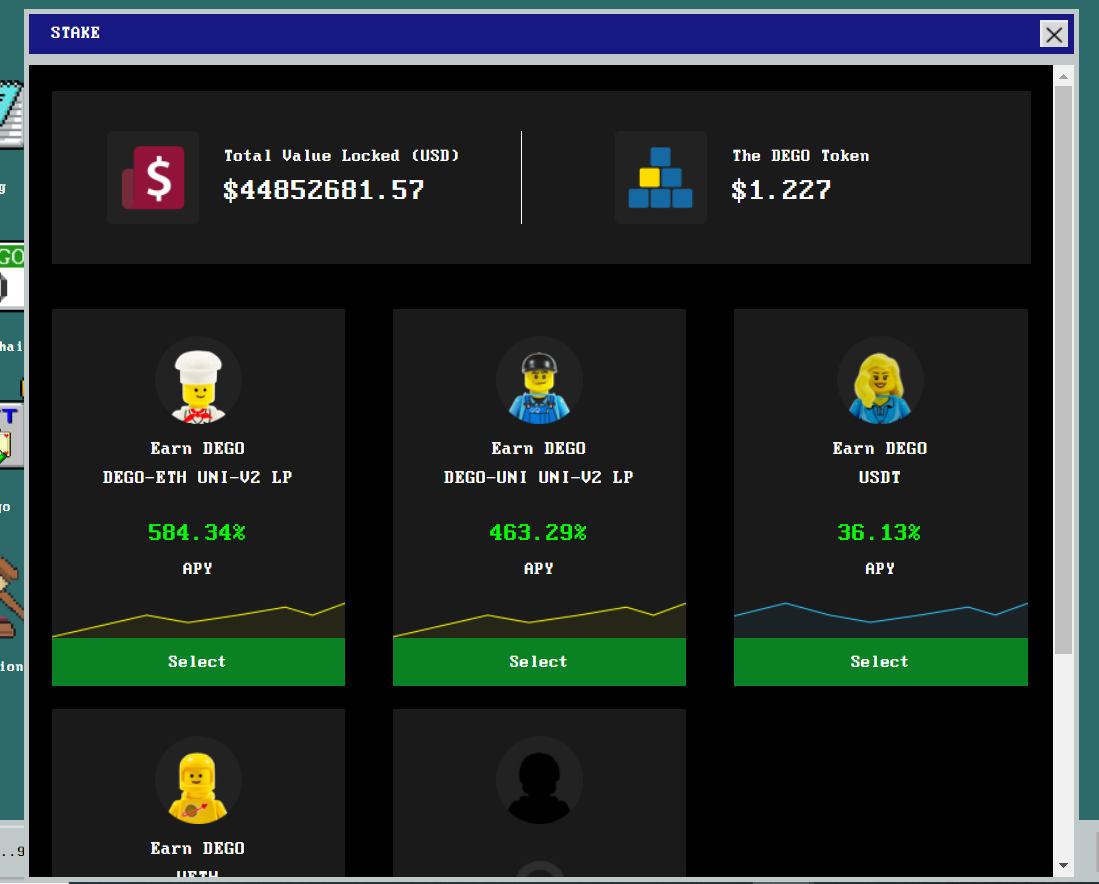Click the worker avatar on DEGO-UNI card
Screen dimensions: 1099x884
coord(539,381)
